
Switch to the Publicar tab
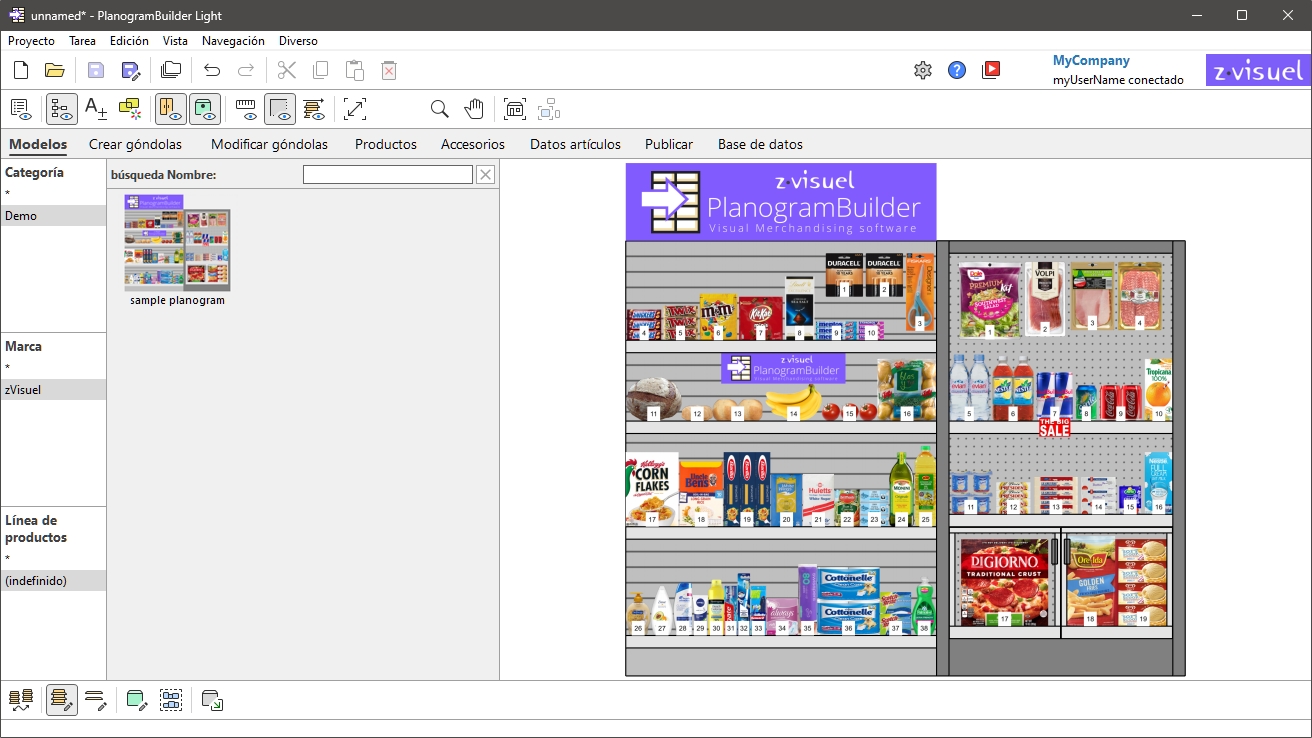point(669,144)
